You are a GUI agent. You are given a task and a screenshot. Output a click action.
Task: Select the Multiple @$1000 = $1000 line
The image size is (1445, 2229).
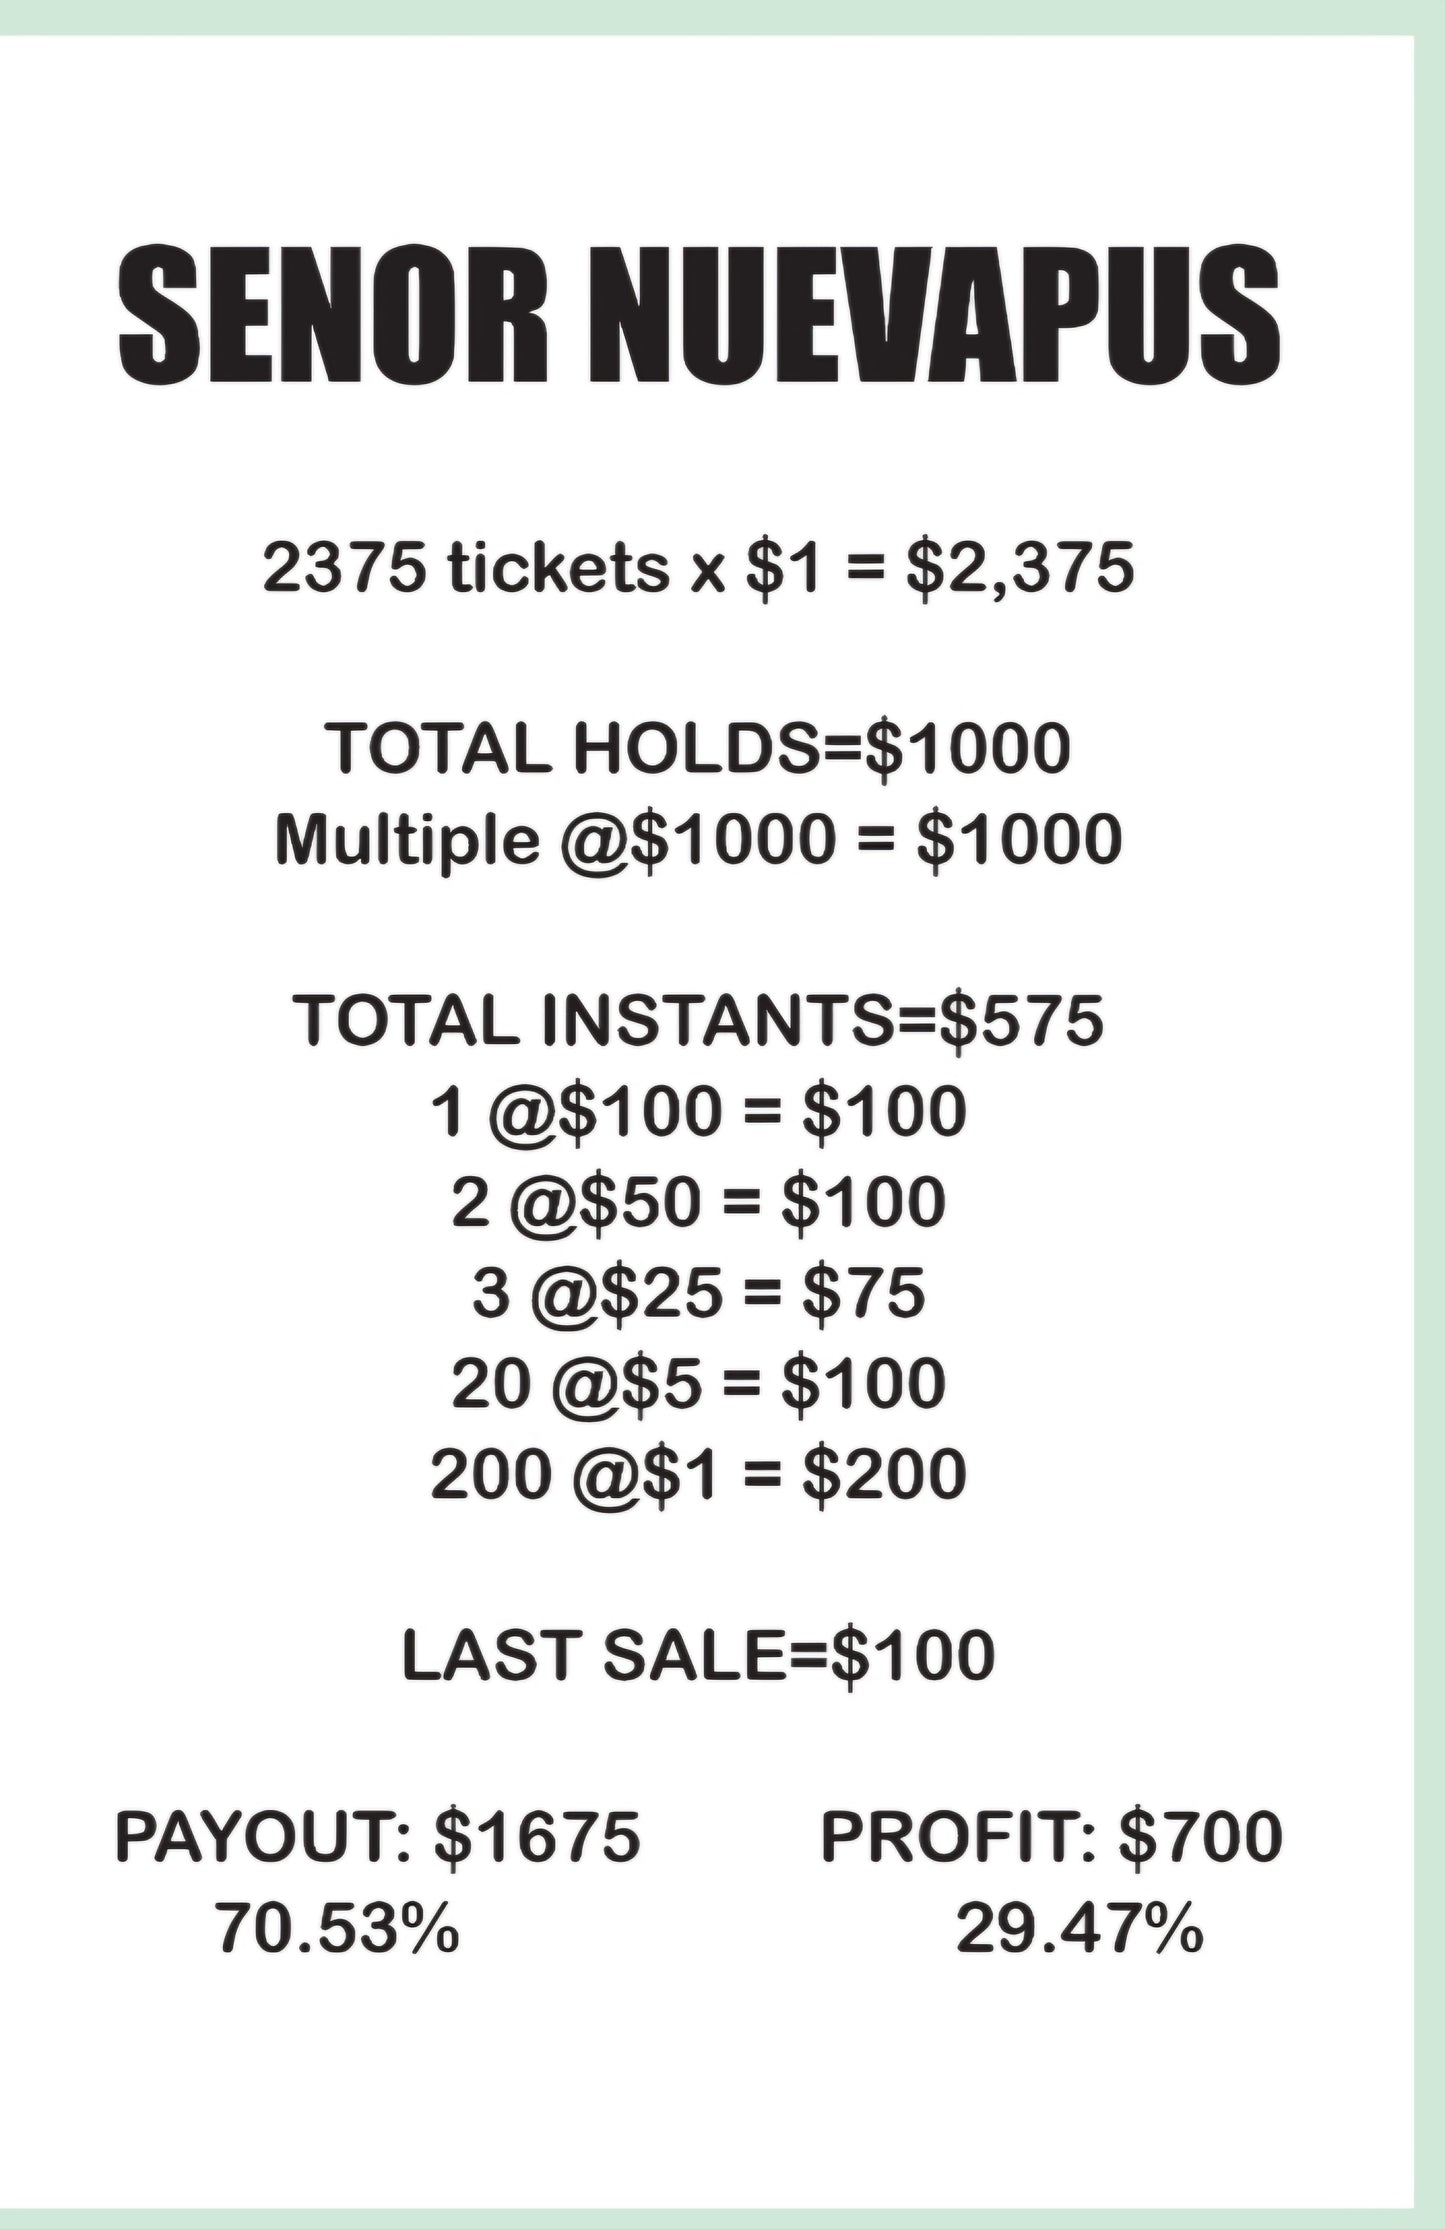tap(698, 839)
